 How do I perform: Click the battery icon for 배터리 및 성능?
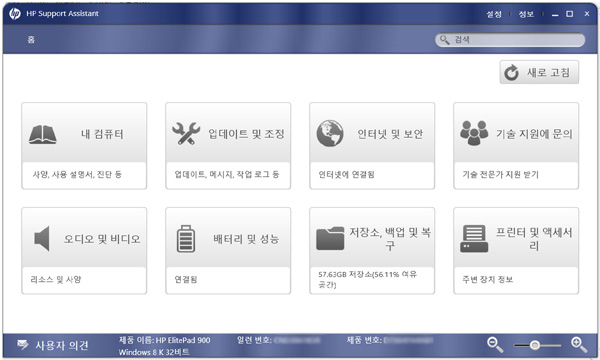coord(186,239)
